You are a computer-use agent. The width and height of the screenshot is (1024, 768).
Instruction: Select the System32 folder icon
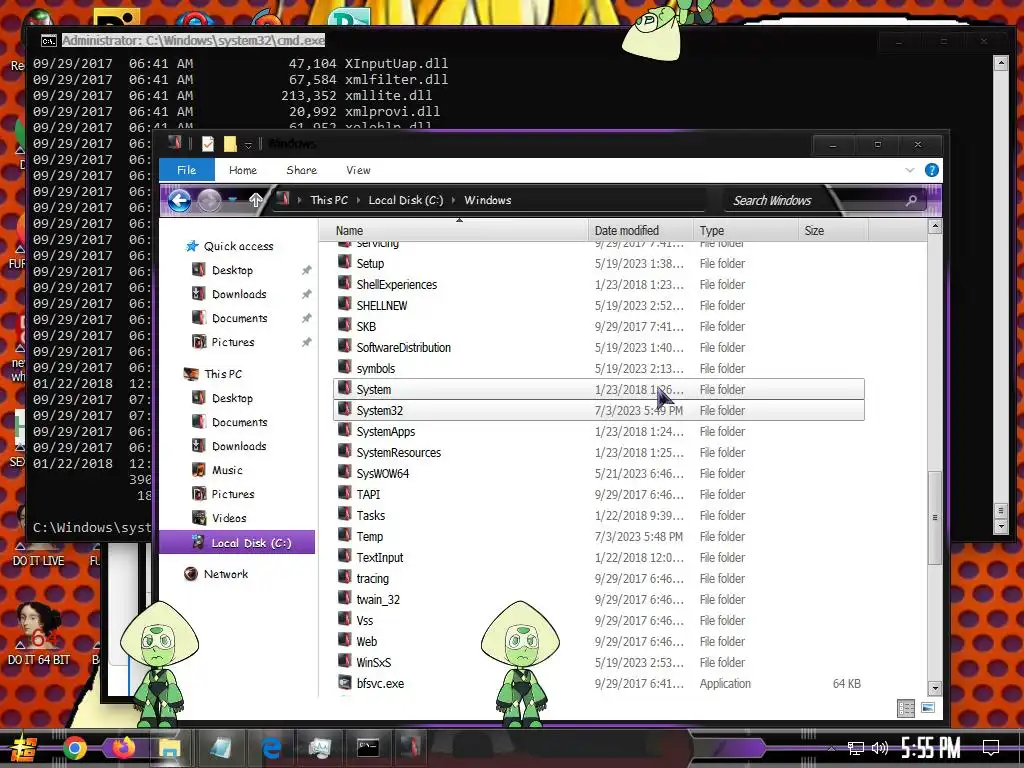pyautogui.click(x=345, y=409)
